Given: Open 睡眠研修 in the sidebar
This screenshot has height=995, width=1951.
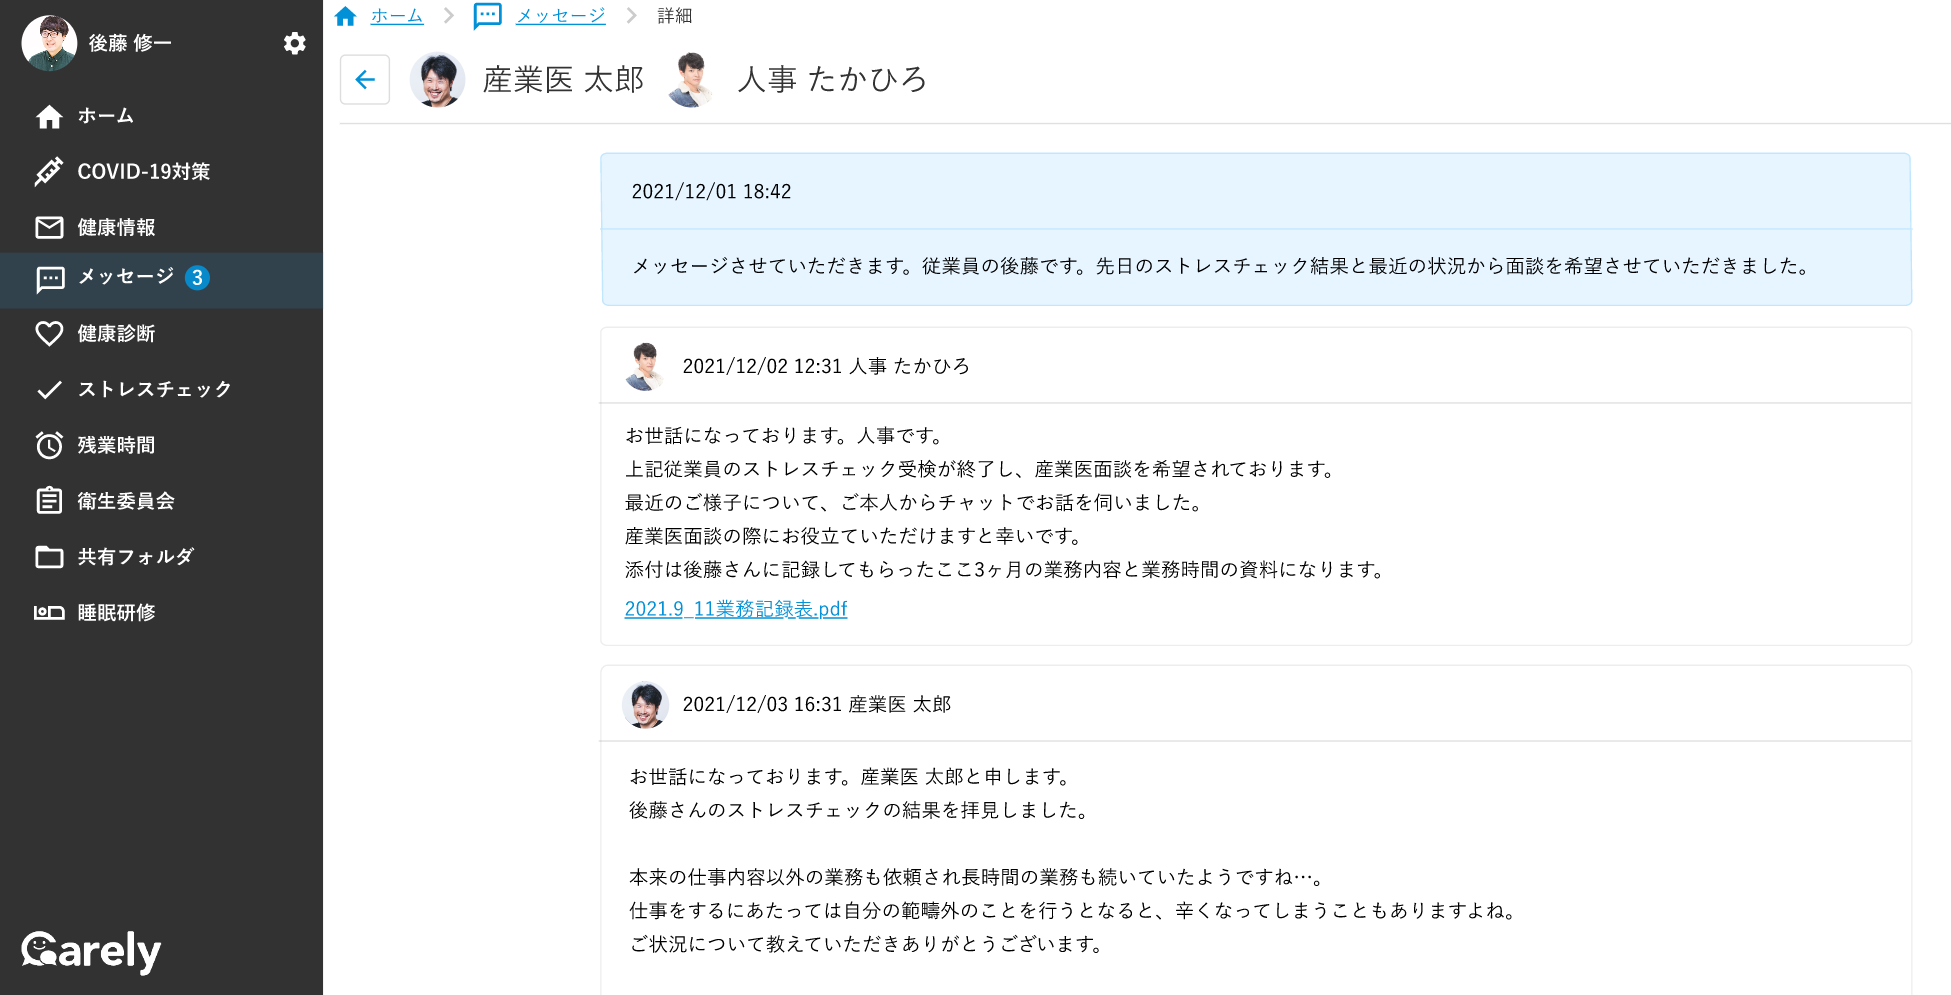Looking at the screenshot, I should click(116, 613).
